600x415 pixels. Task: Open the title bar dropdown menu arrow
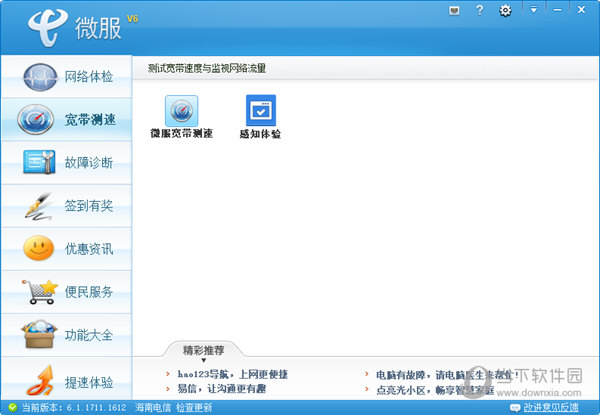pyautogui.click(x=533, y=10)
